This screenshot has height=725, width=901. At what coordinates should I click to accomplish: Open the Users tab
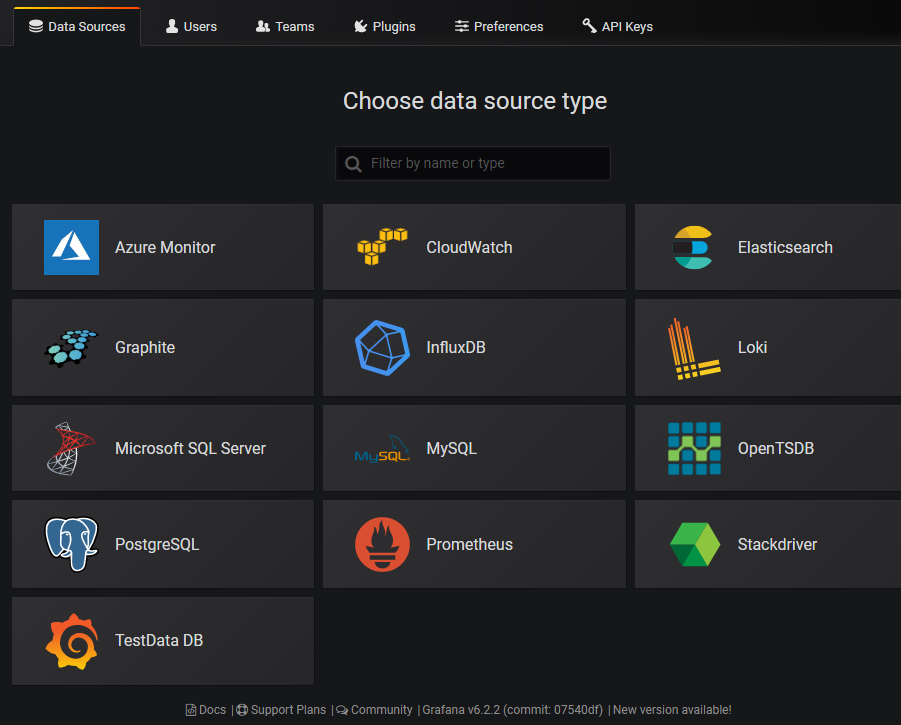point(191,26)
